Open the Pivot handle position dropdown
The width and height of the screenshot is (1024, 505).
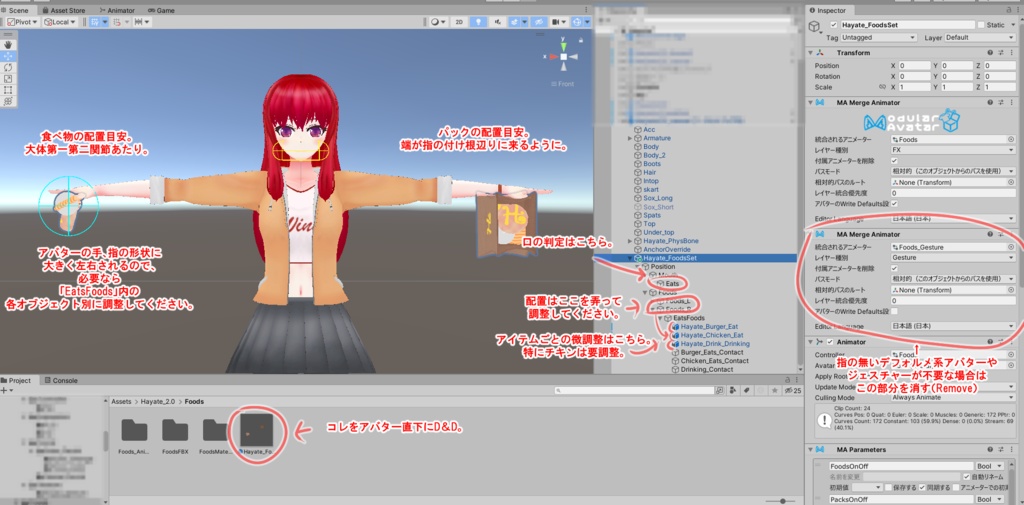pyautogui.click(x=21, y=22)
